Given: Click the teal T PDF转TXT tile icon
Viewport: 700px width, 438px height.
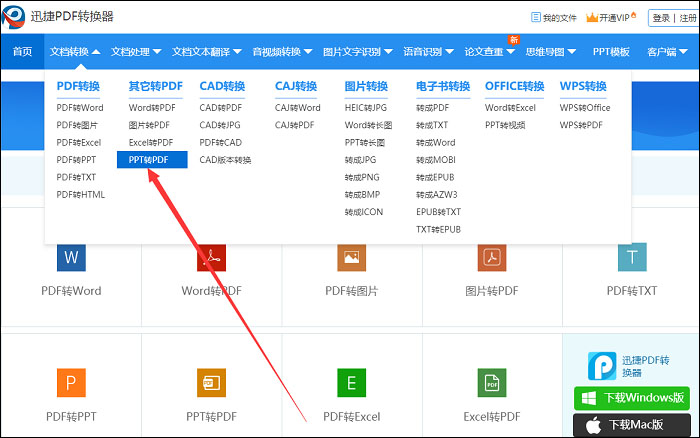Looking at the screenshot, I should coord(632,257).
